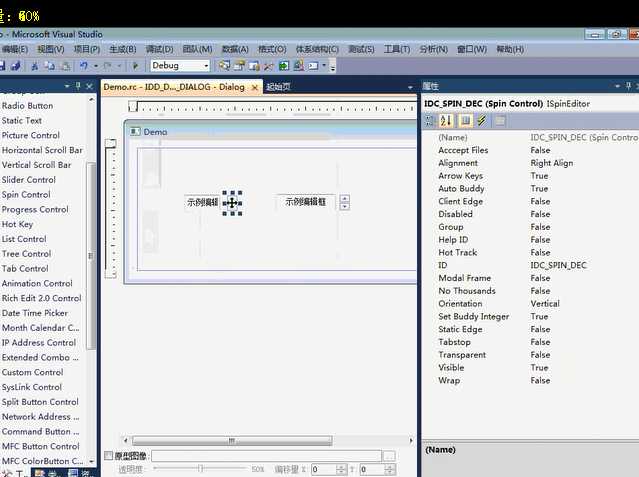Select Date Time Picker in the Toolbox
This screenshot has width=639, height=477.
tap(35, 313)
